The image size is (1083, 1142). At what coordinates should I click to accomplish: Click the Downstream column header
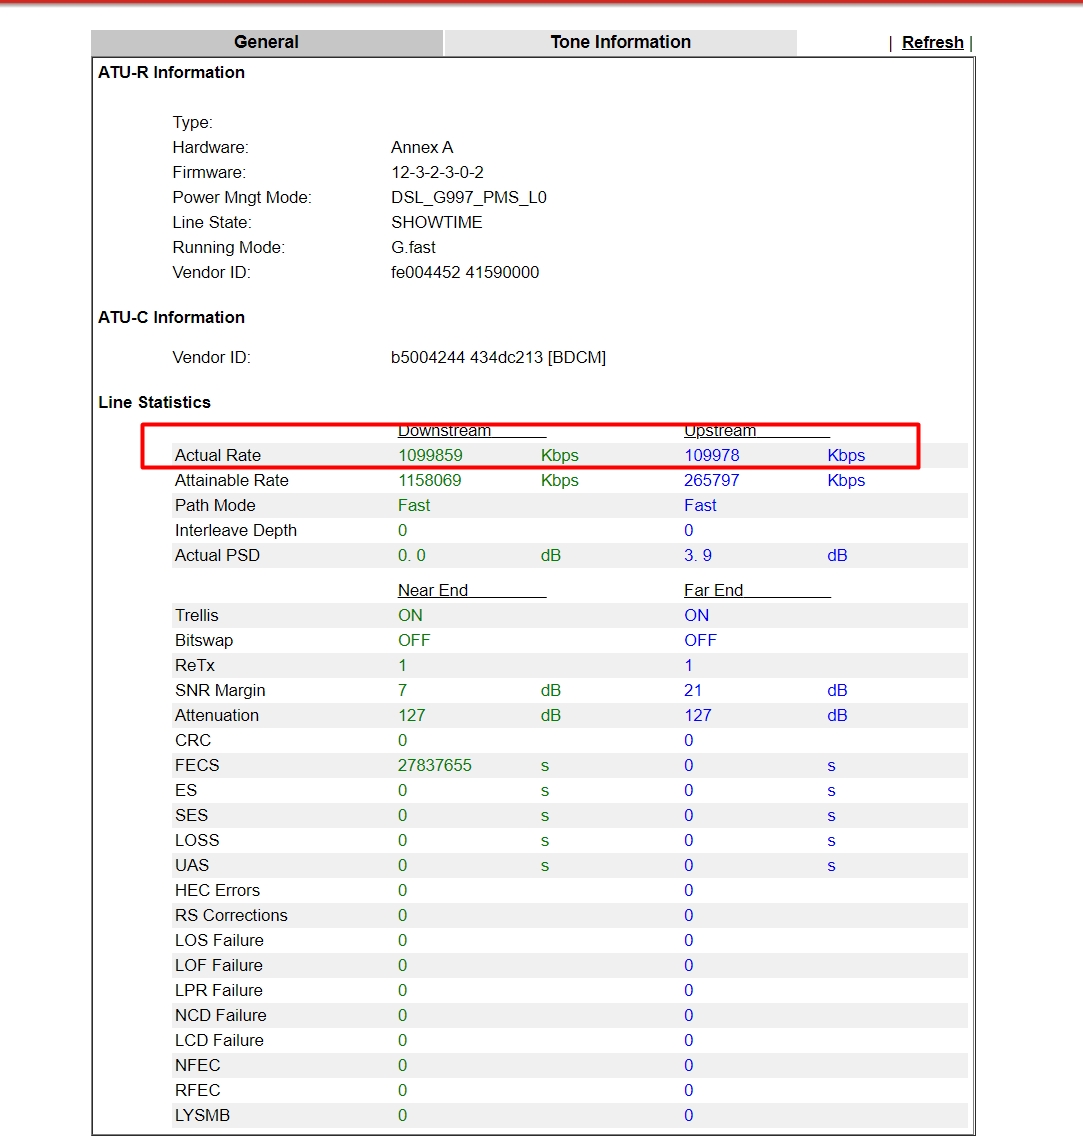pyautogui.click(x=444, y=430)
